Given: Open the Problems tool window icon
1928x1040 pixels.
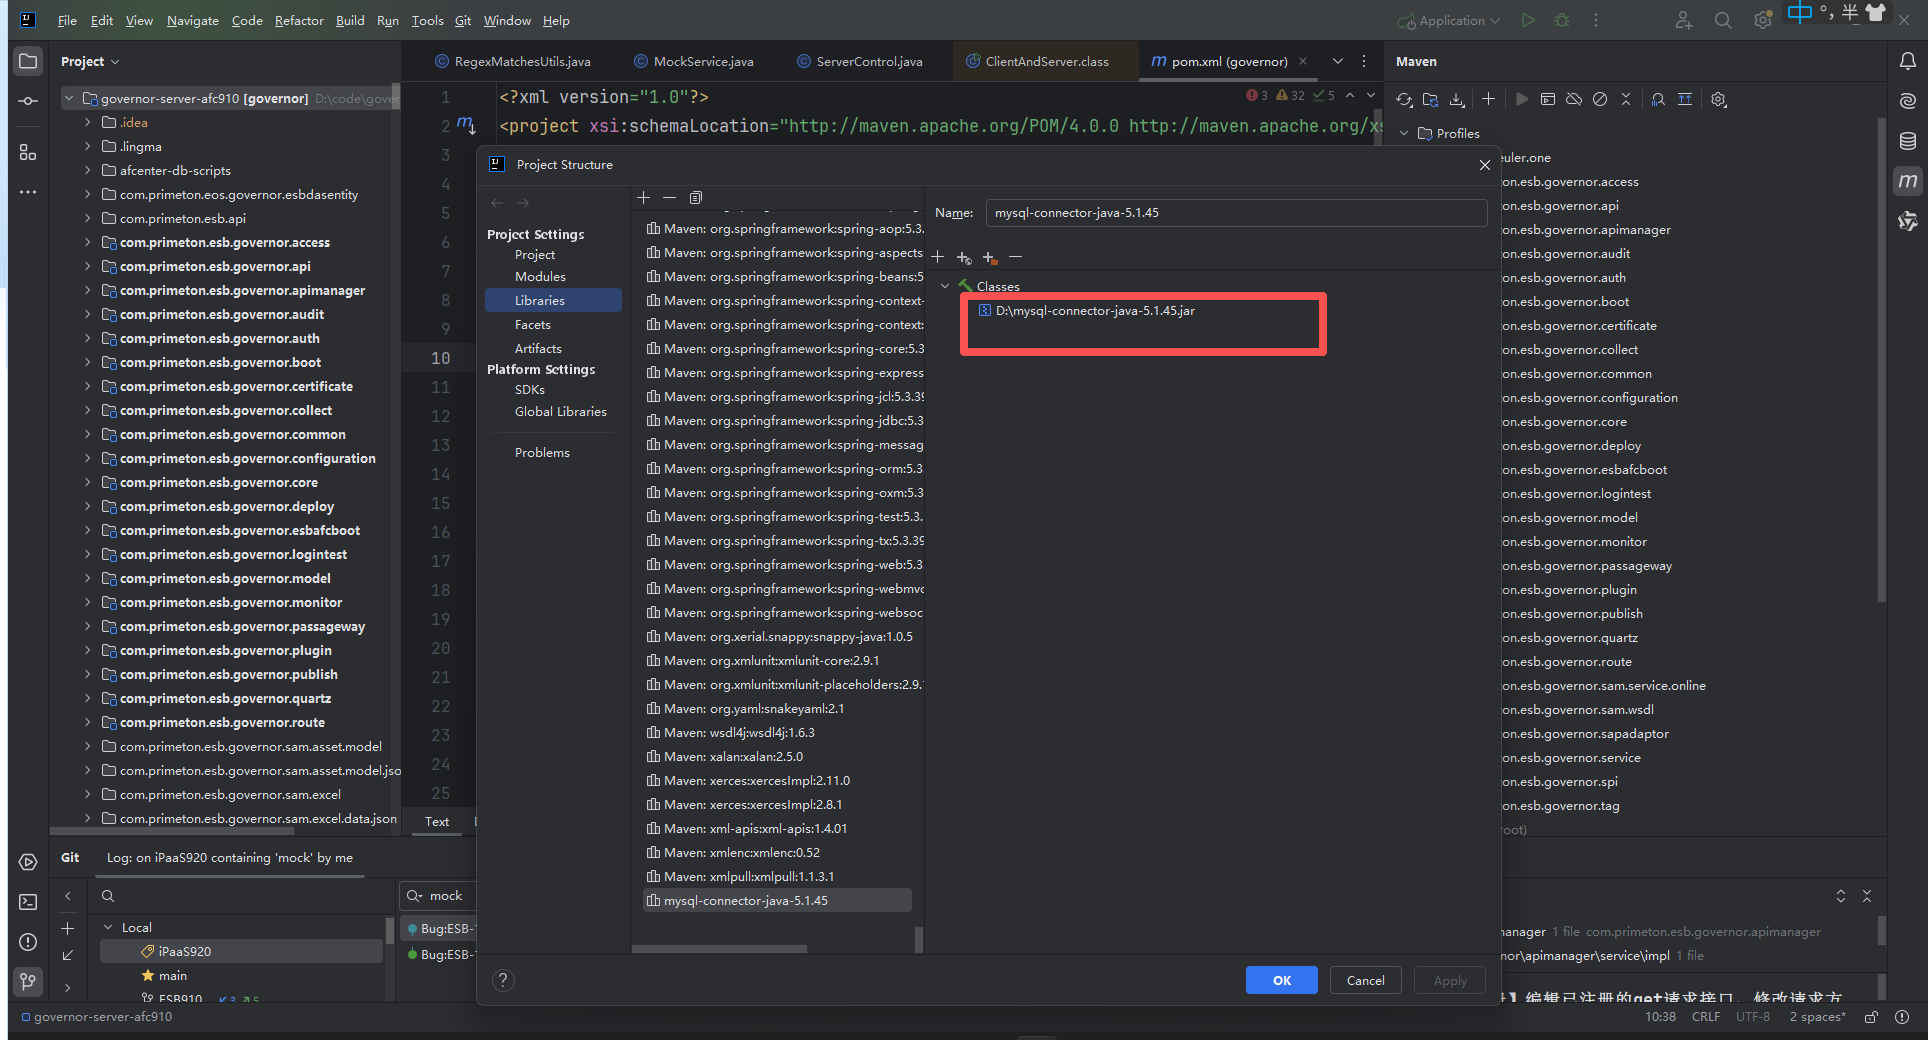Looking at the screenshot, I should (28, 942).
